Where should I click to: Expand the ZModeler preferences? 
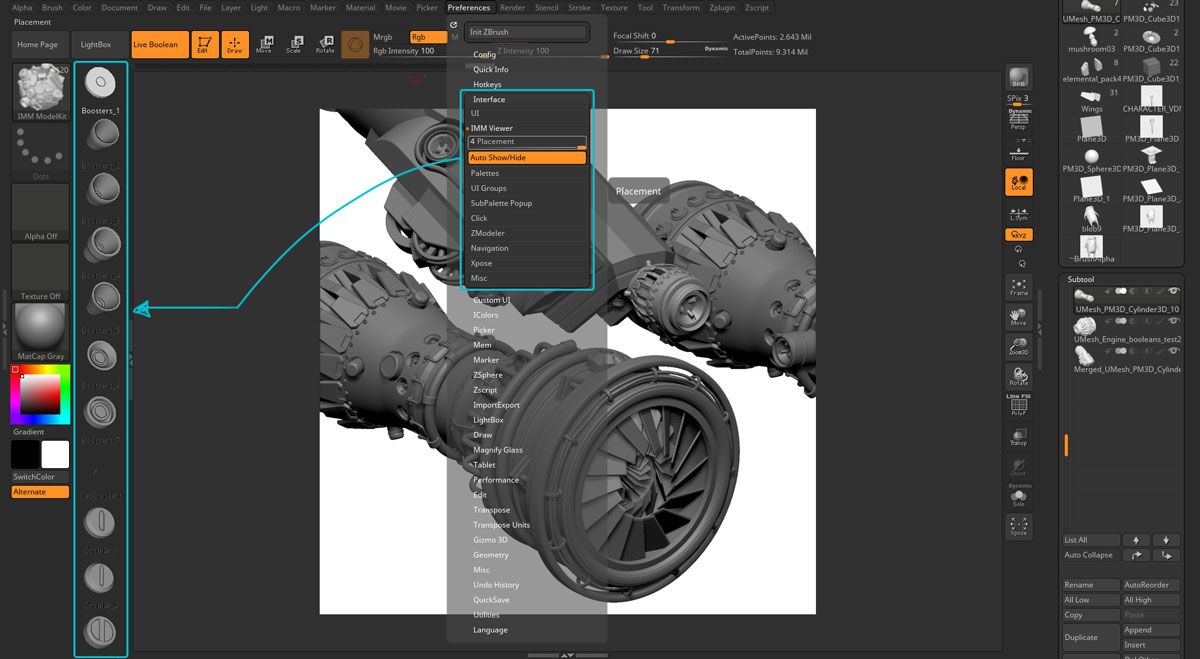tap(487, 233)
